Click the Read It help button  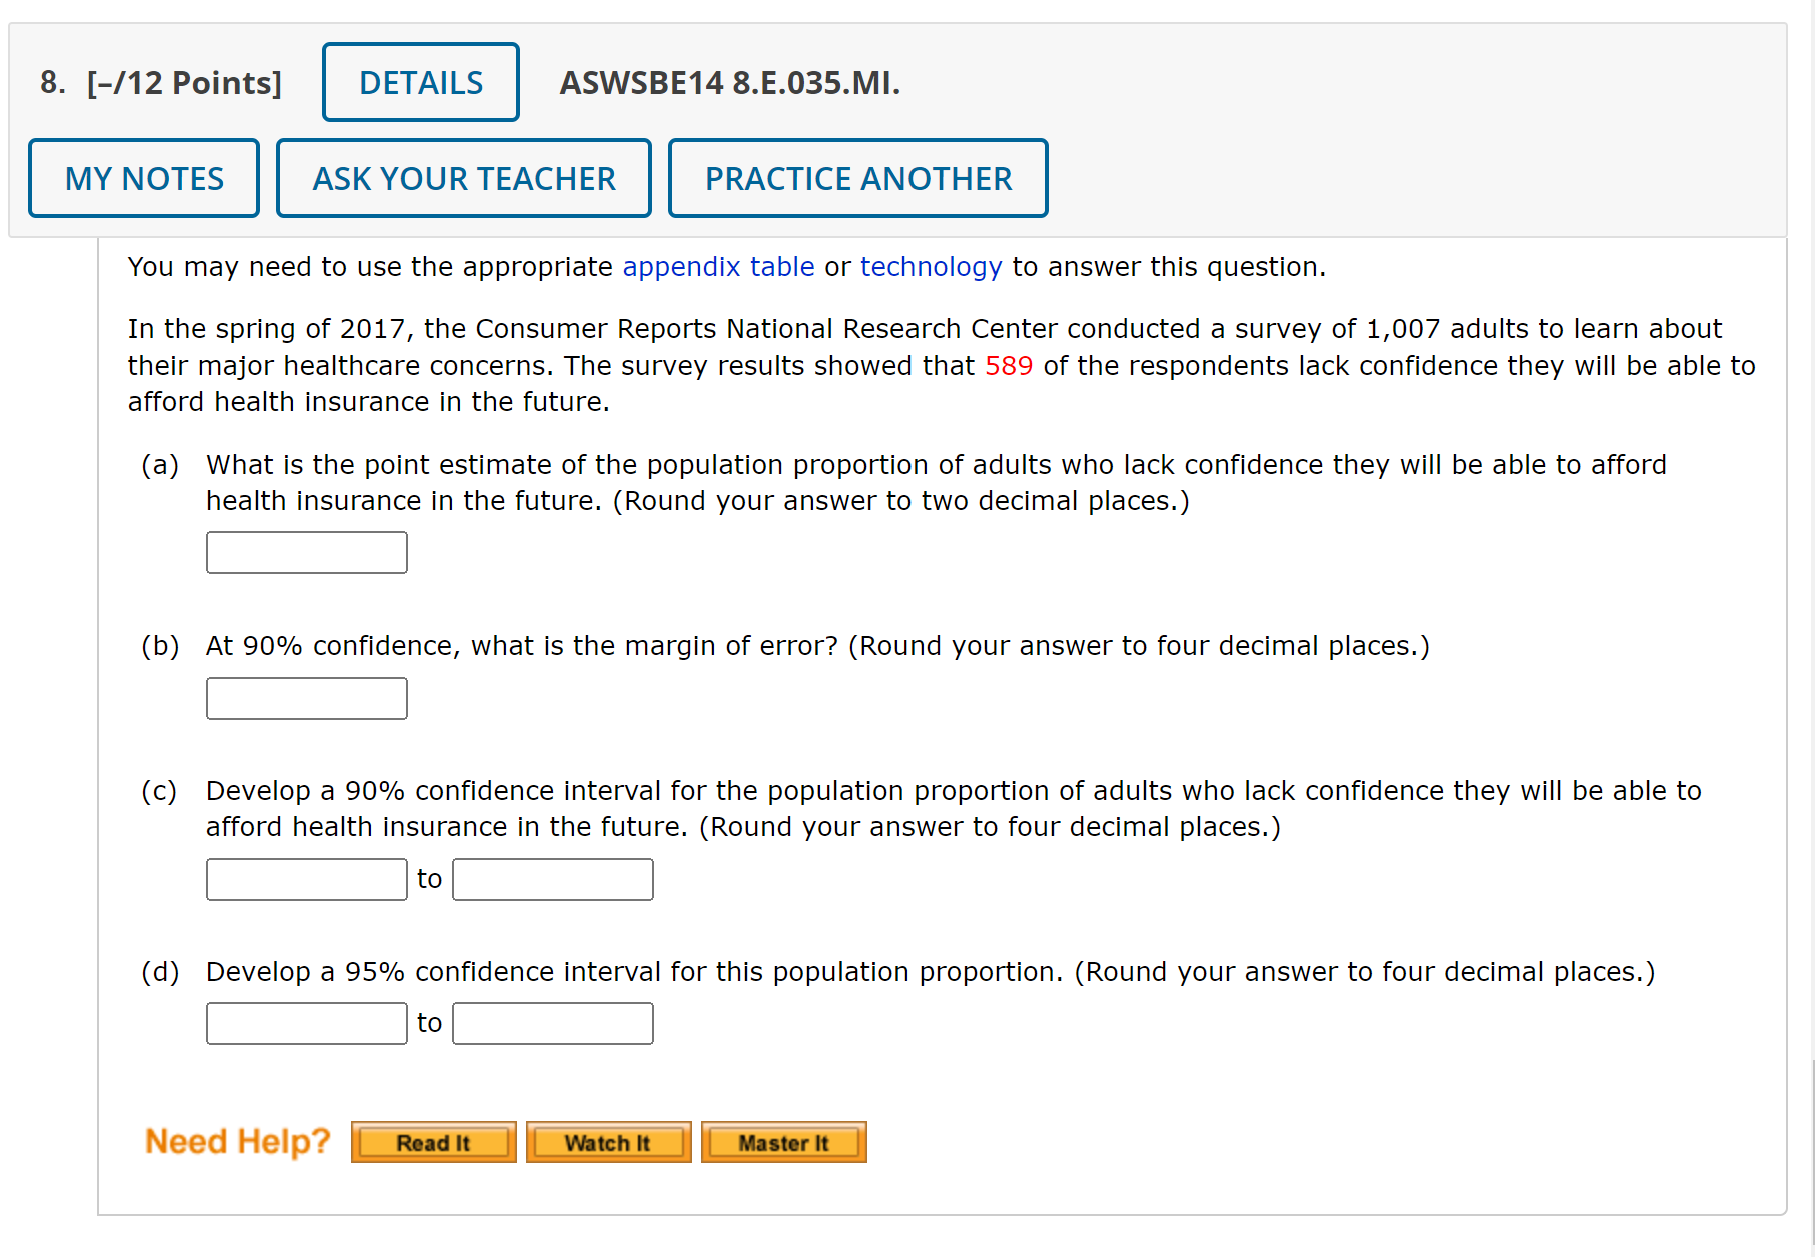coord(433,1142)
